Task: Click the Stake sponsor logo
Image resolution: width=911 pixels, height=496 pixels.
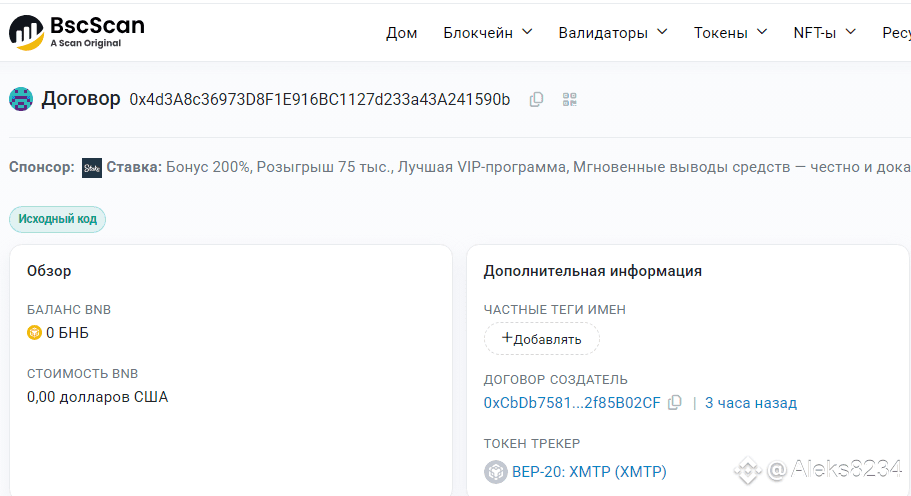Action: (x=92, y=167)
